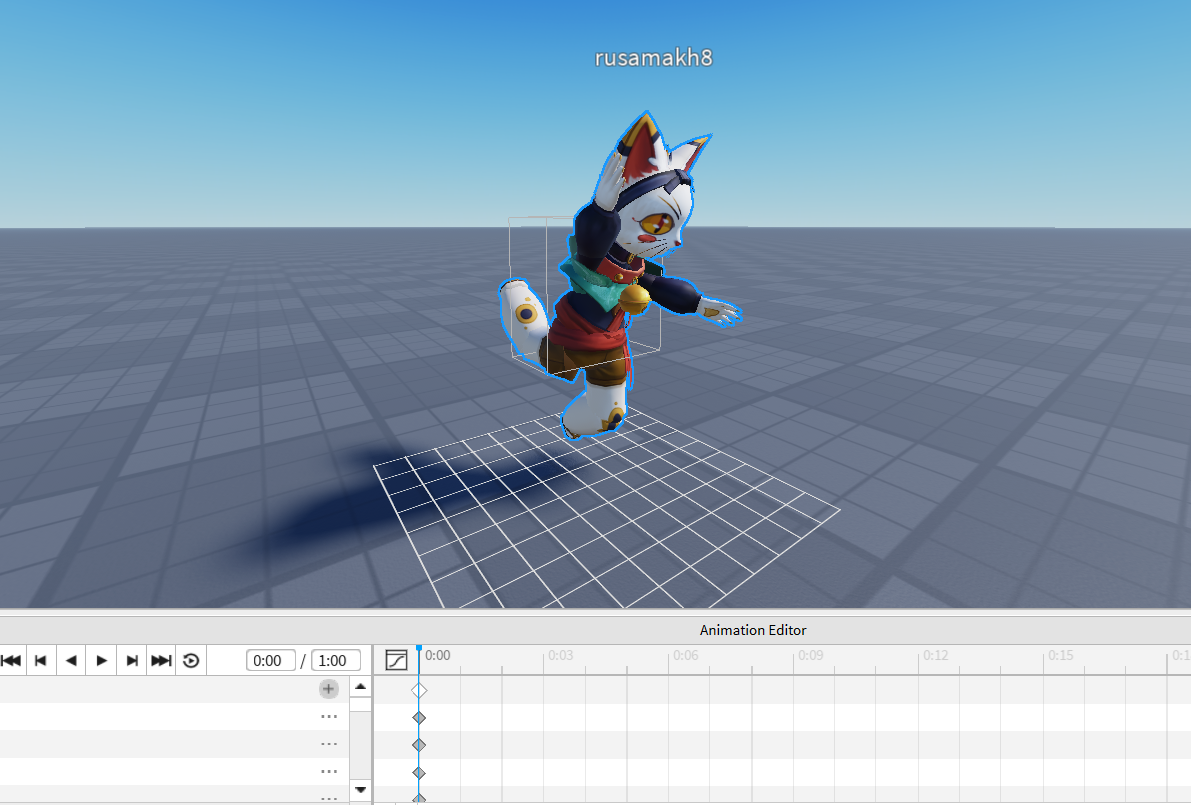Click the blue playhead scrubber handle
This screenshot has height=805, width=1191.
click(x=419, y=649)
